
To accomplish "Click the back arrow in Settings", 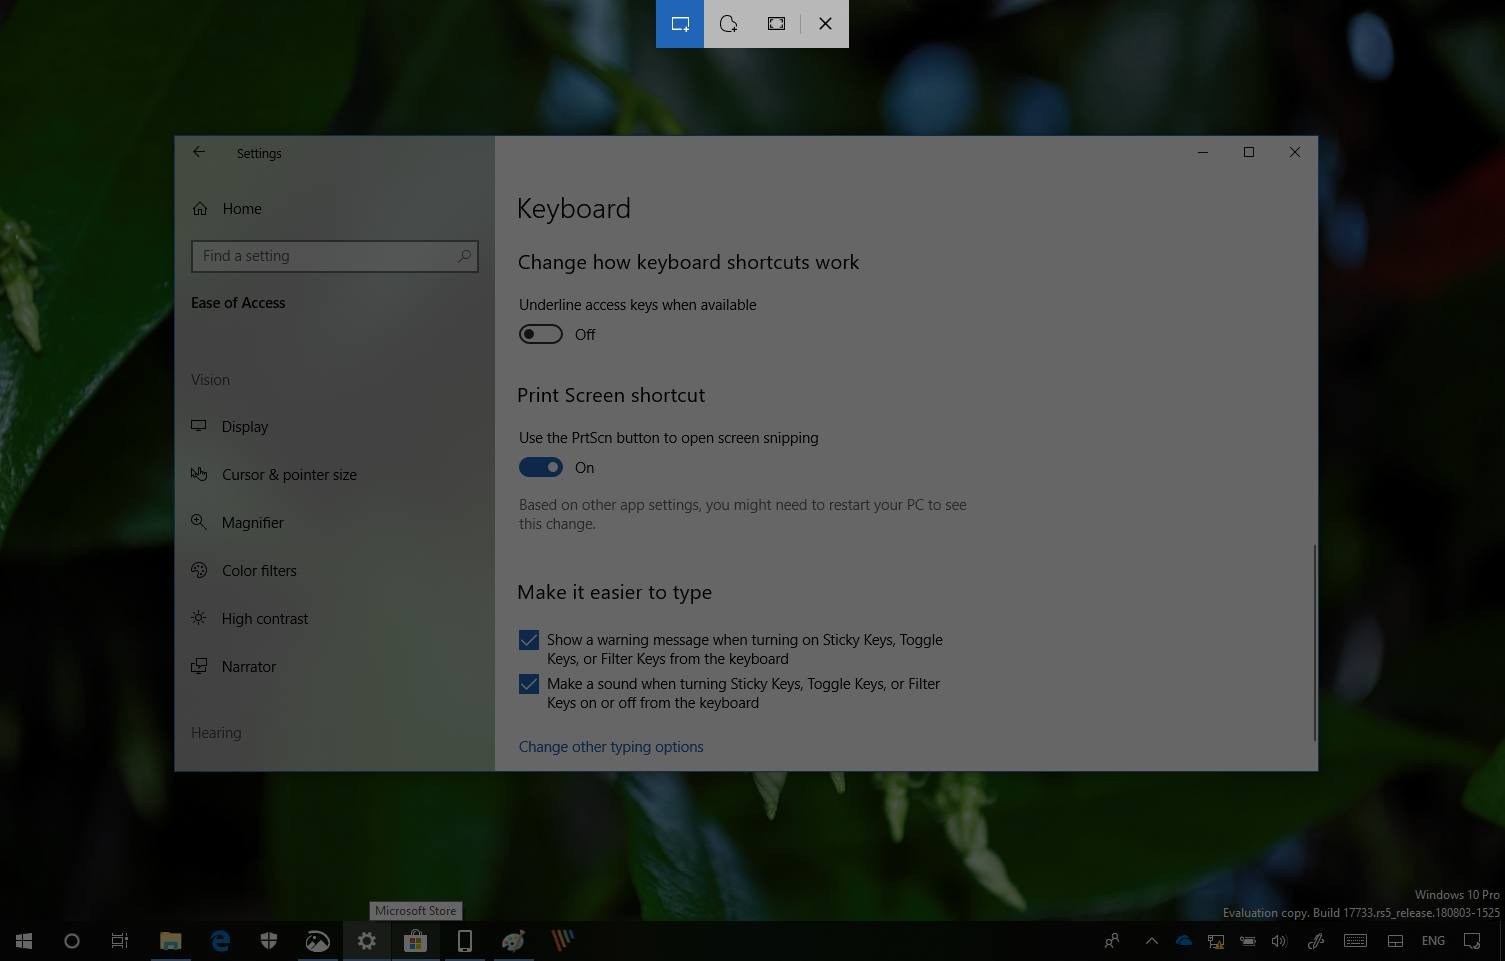I will tap(198, 152).
